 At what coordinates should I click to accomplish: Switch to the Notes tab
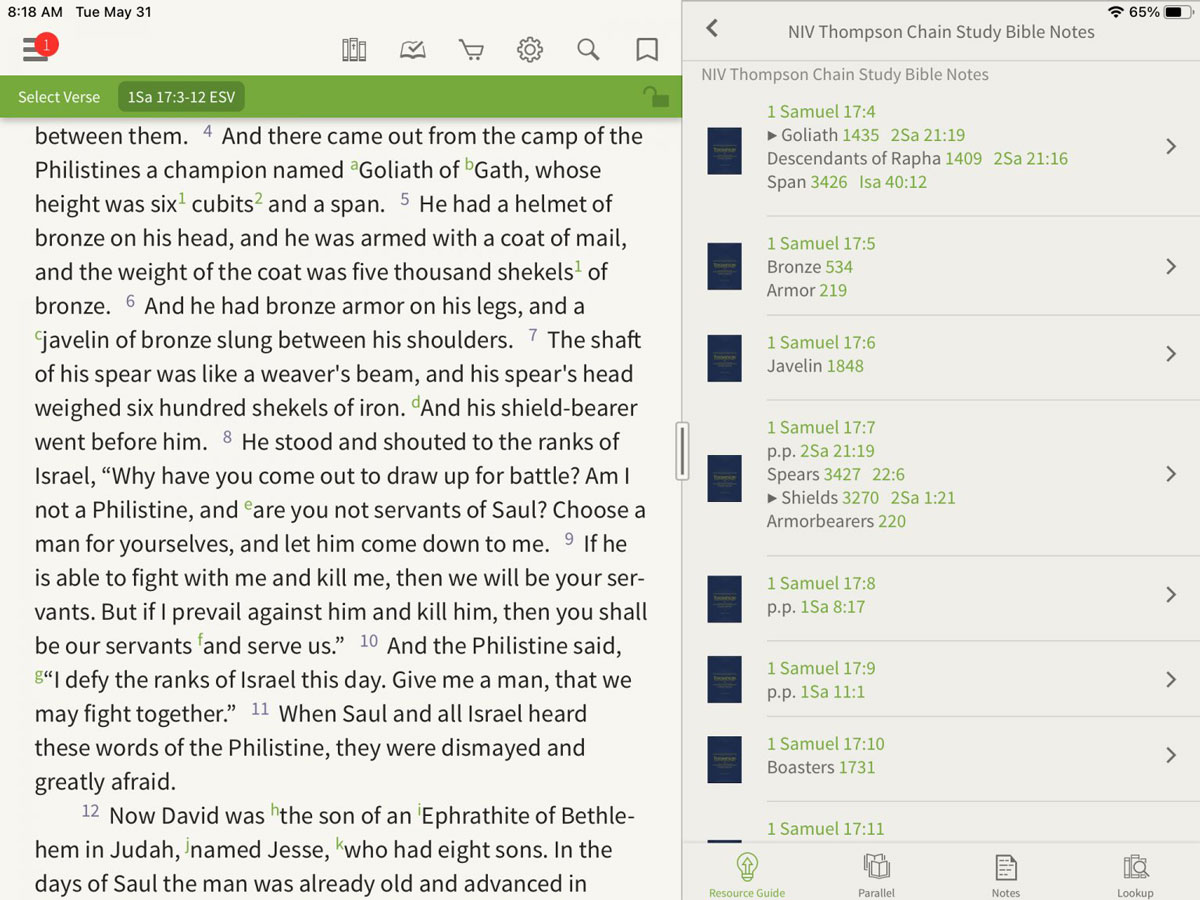tap(1005, 875)
